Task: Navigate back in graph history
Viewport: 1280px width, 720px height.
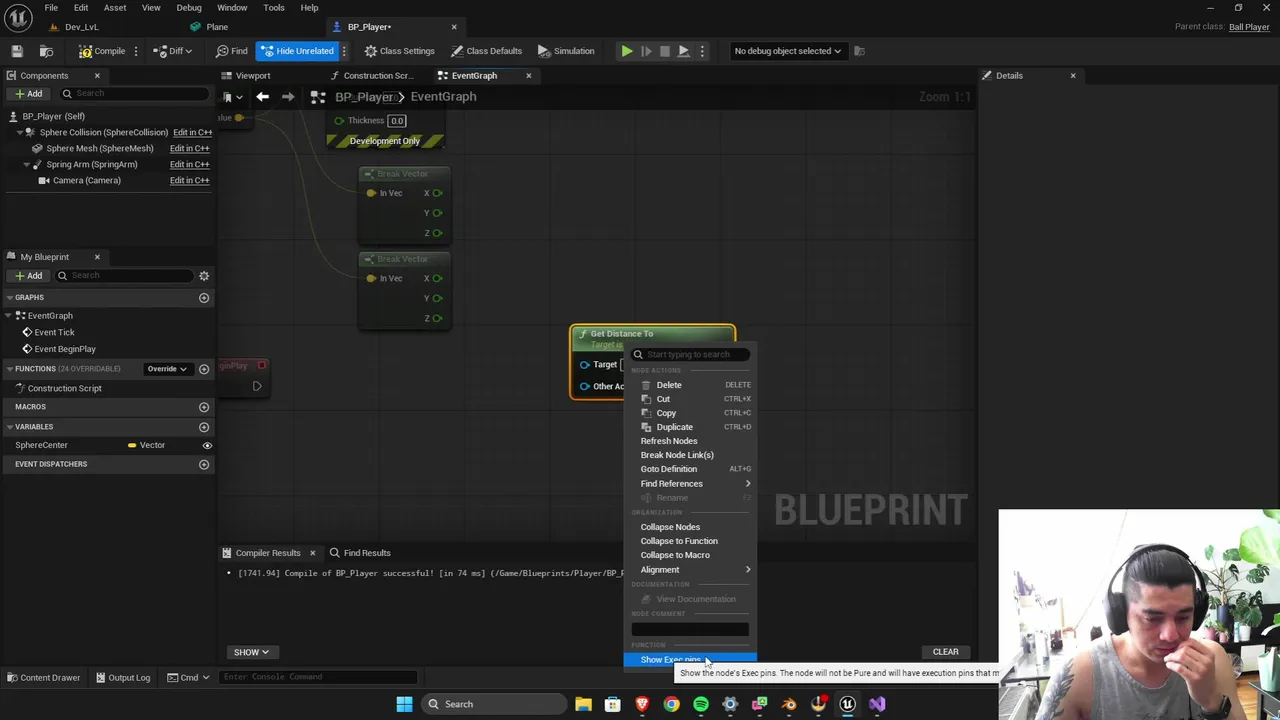Action: pos(262,97)
